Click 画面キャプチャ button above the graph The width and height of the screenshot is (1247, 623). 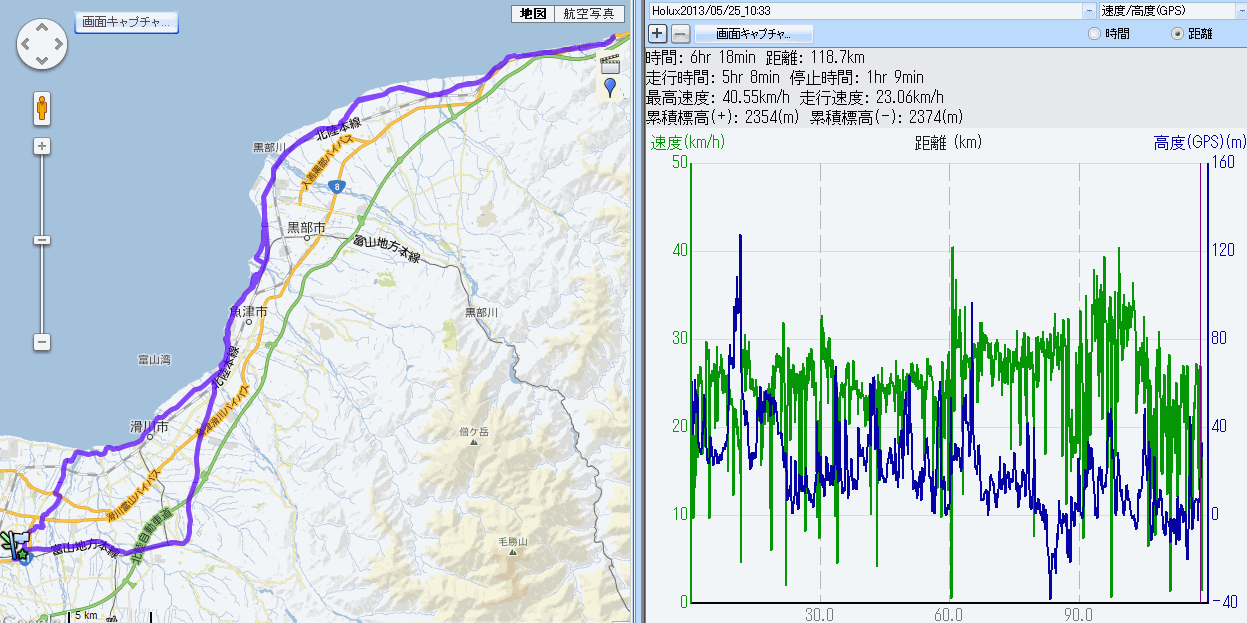[753, 34]
